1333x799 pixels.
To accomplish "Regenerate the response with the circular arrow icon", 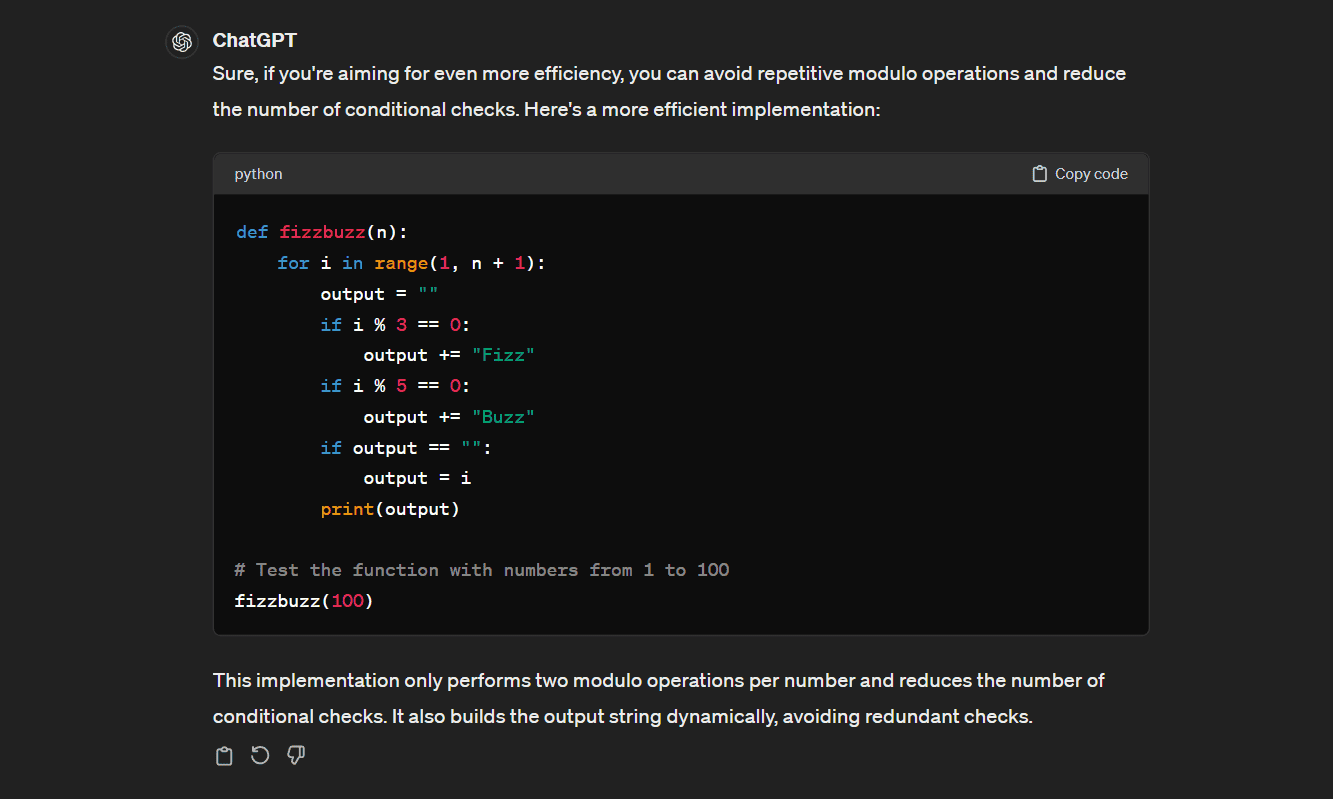I will pos(260,756).
